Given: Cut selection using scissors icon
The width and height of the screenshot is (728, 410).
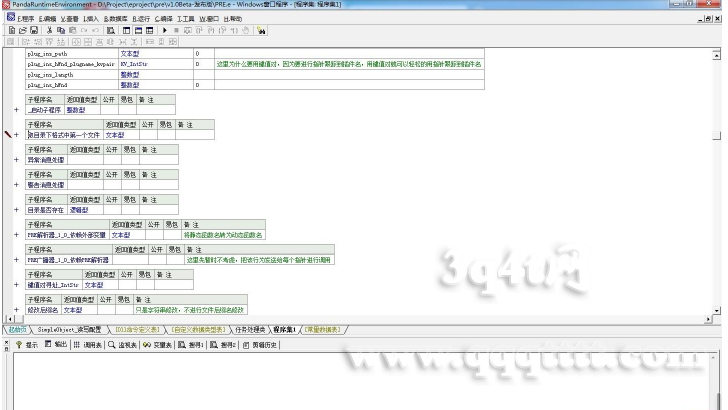Looking at the screenshot, I should [x=49, y=30].
